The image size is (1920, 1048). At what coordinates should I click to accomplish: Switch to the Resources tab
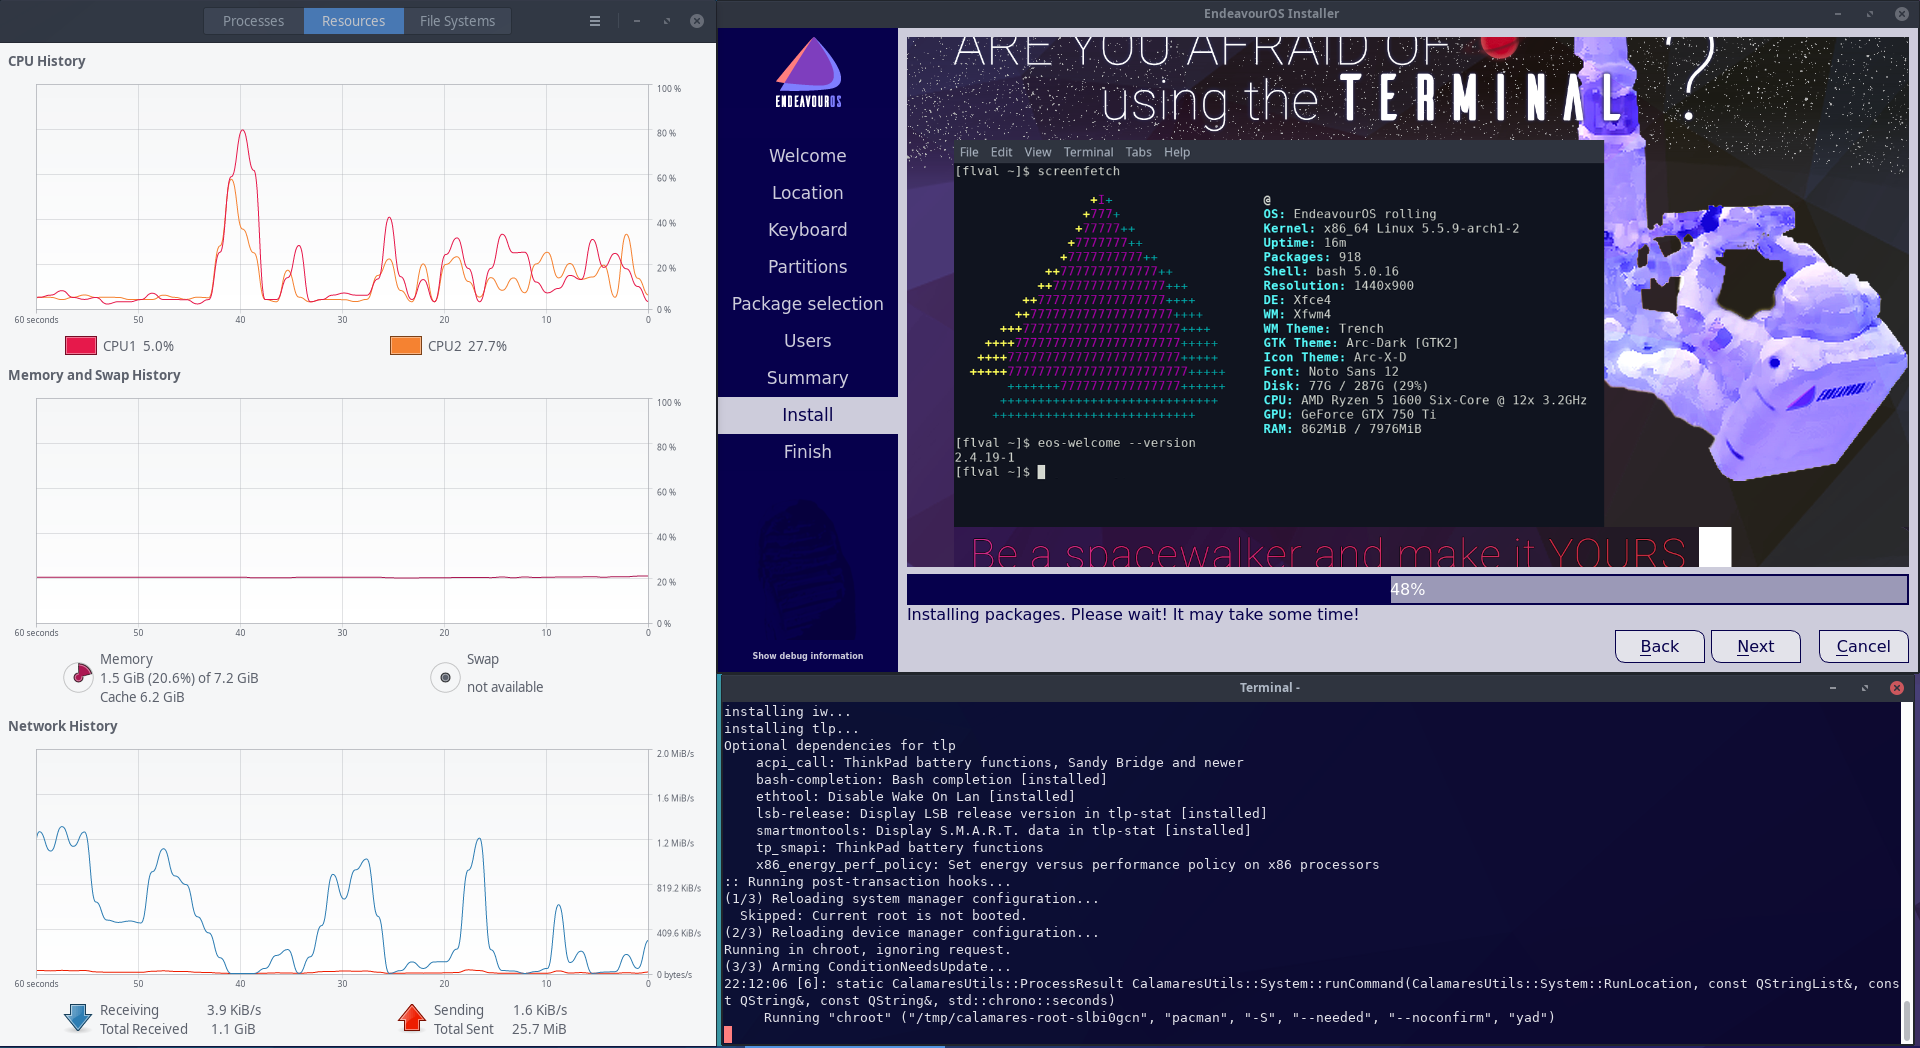click(x=353, y=21)
